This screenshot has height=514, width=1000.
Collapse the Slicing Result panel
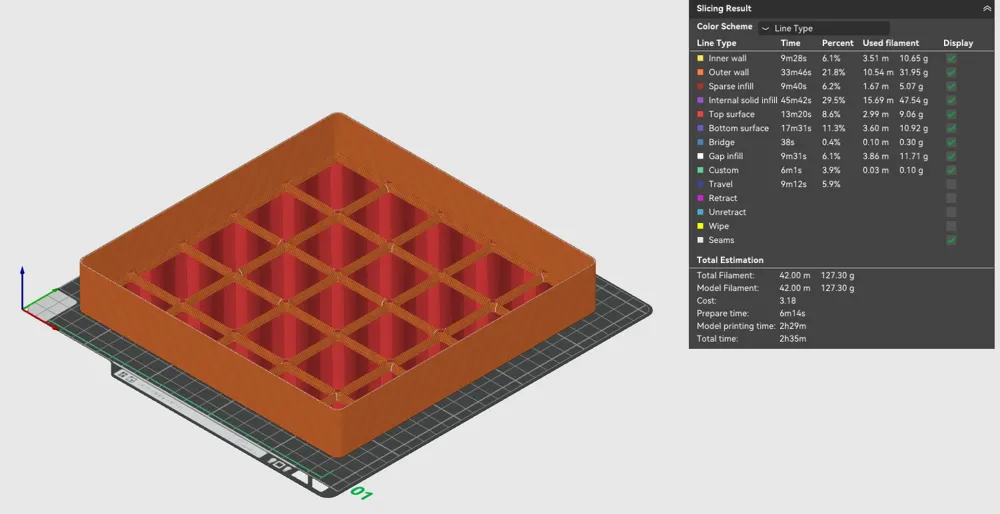pyautogui.click(x=987, y=8)
